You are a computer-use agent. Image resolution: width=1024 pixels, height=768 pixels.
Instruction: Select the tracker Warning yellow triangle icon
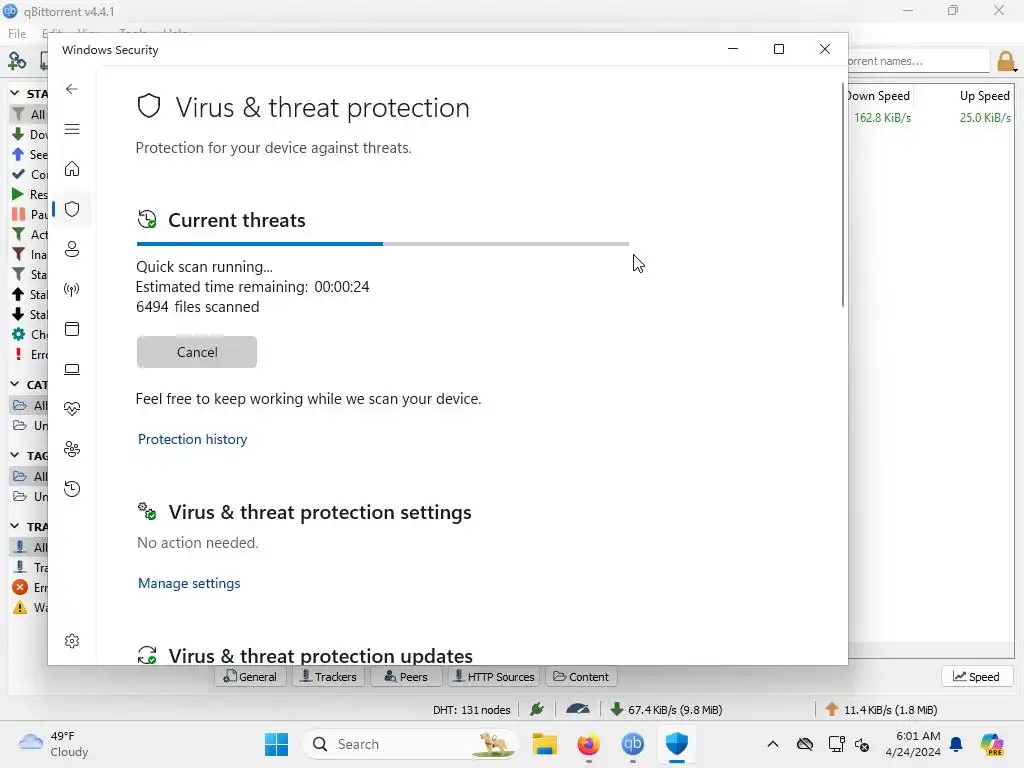point(20,607)
